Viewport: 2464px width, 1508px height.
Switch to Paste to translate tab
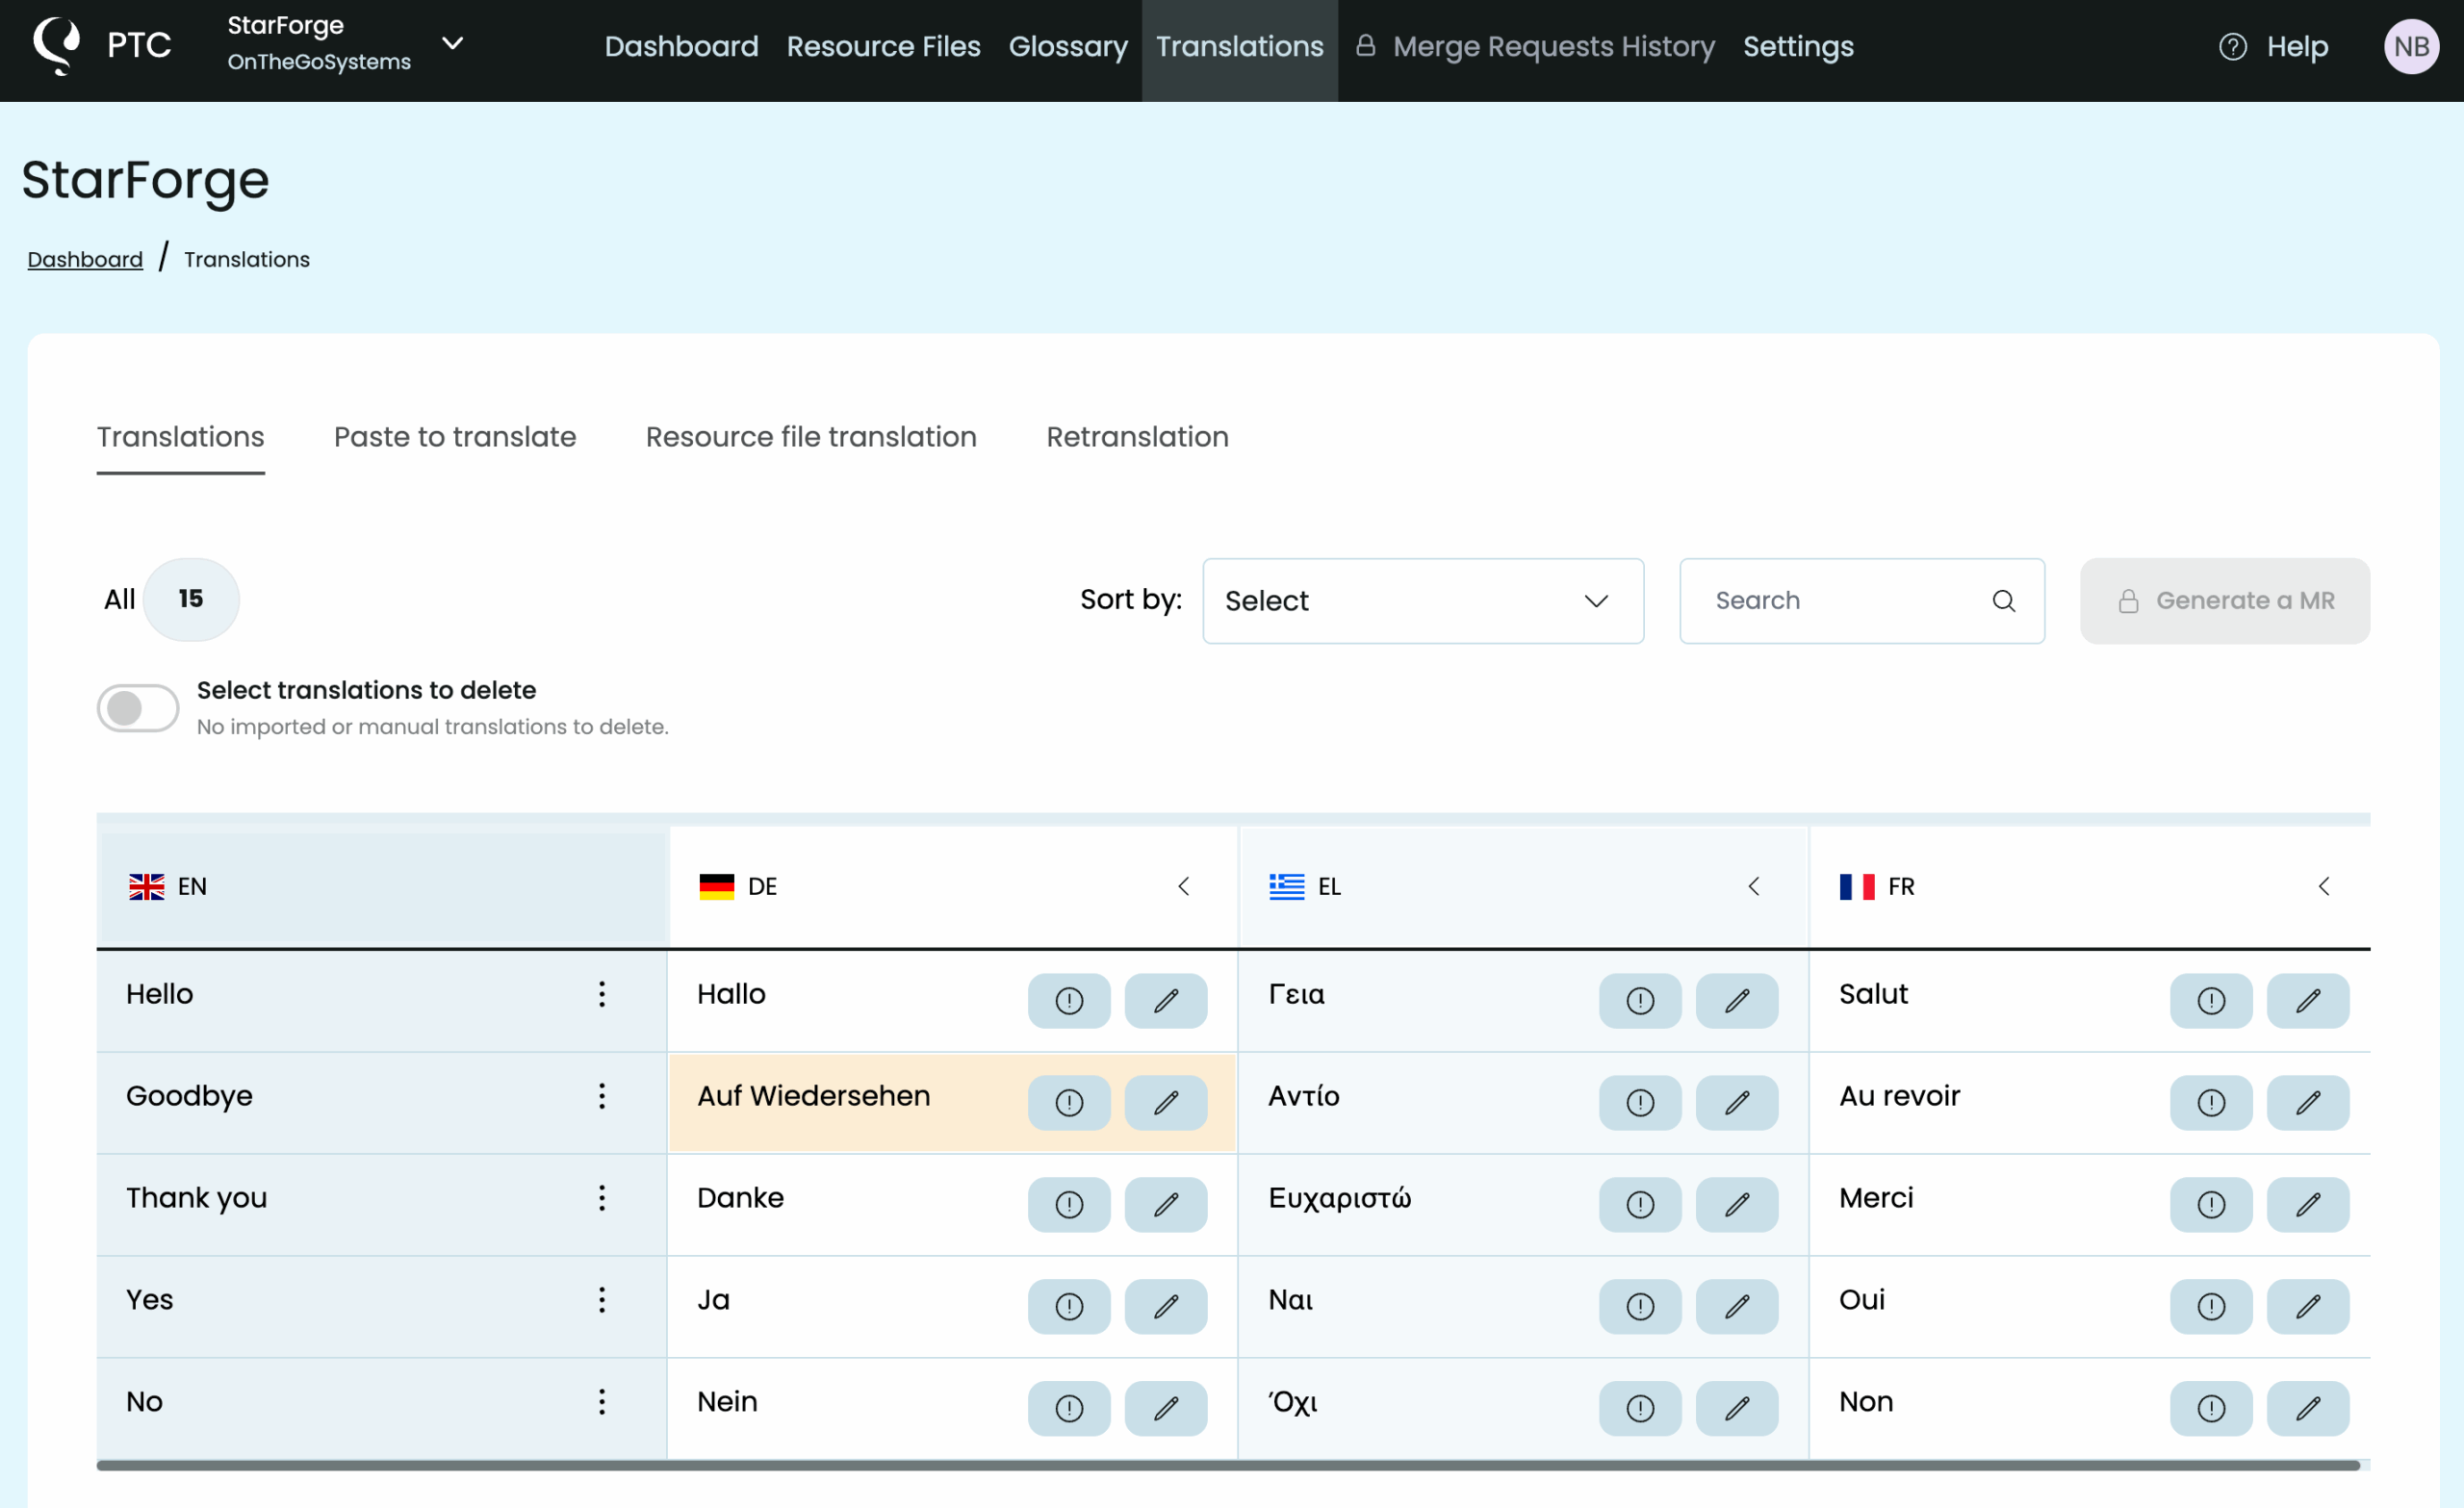click(x=454, y=437)
